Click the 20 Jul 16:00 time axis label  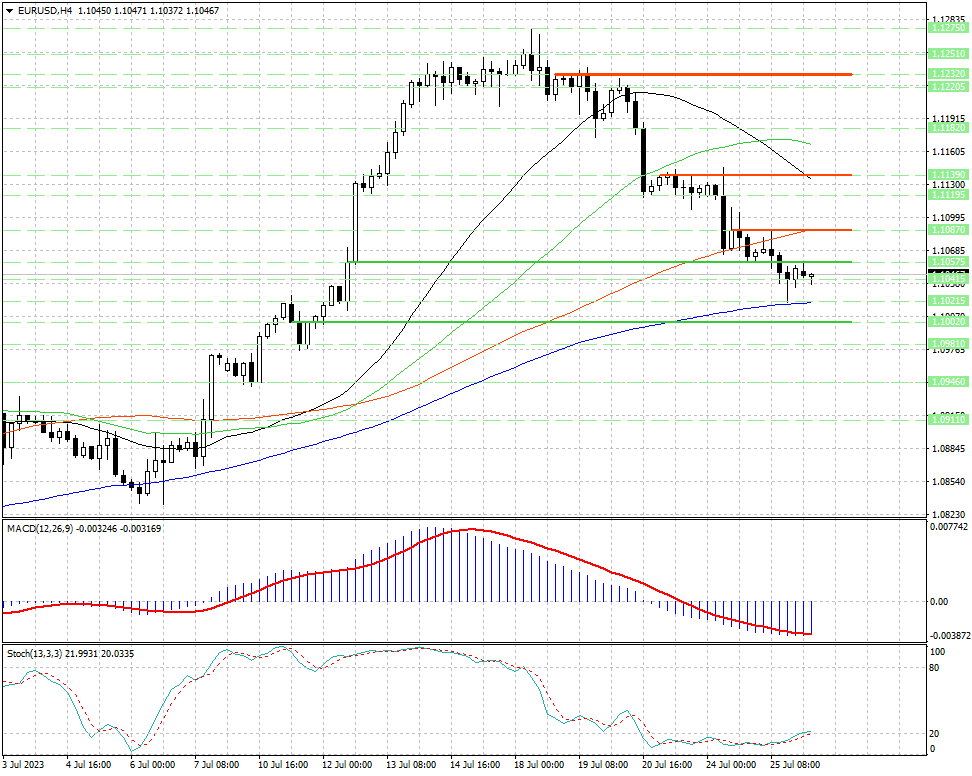[x=667, y=764]
